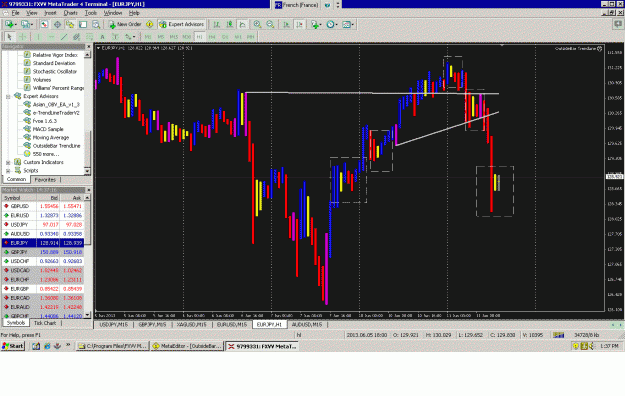The height and width of the screenshot is (396, 625).
Task: Select the GBPUSD row in Market Watch
Action: (43, 206)
